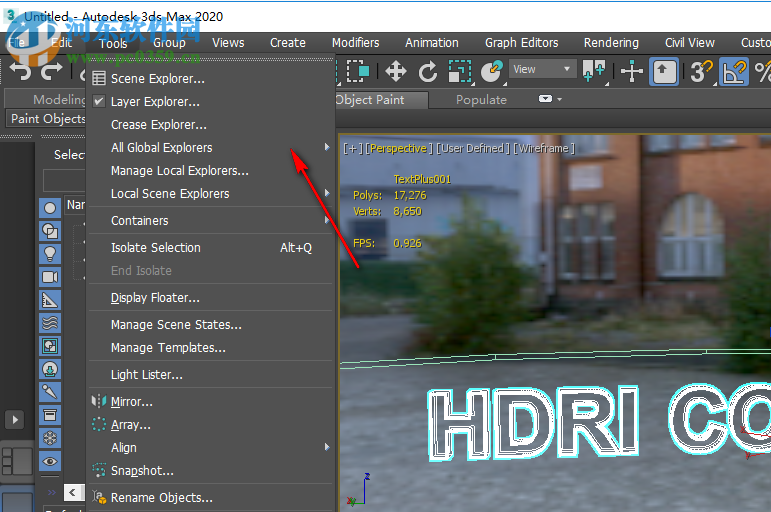Toggle the Angle Snap icon
Viewport: 771px width, 512px height.
(734, 71)
